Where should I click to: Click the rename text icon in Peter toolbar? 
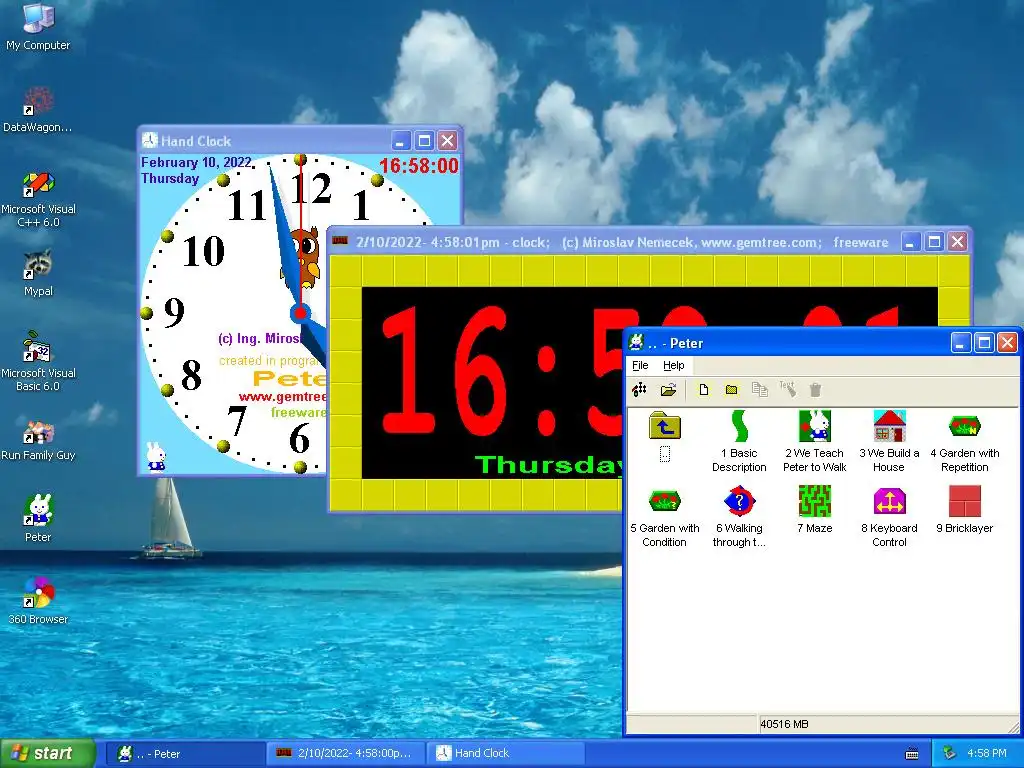788,390
